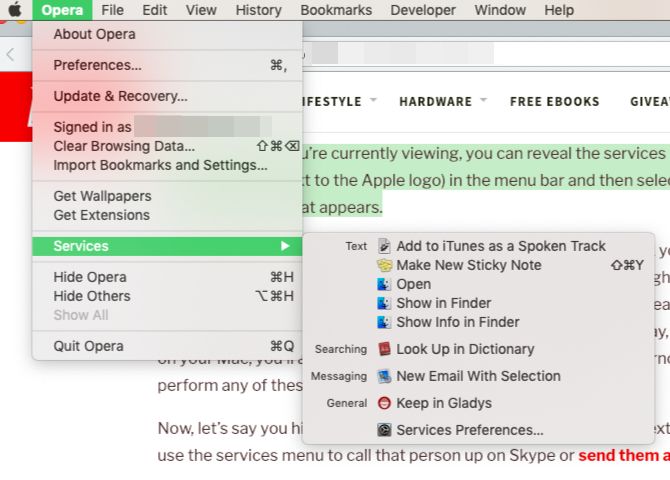This screenshot has width=670, height=480.
Task: Click the iTunes Spoken Track icon
Action: 384,246
